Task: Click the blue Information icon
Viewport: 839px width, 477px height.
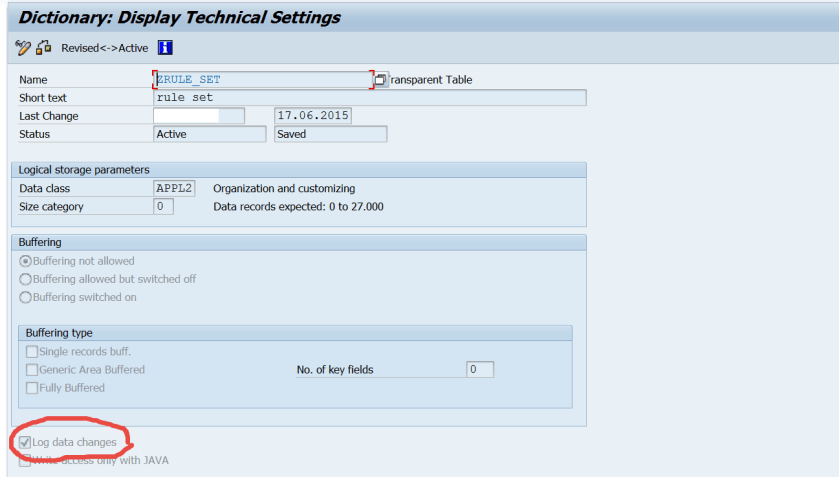Action: pyautogui.click(x=165, y=47)
